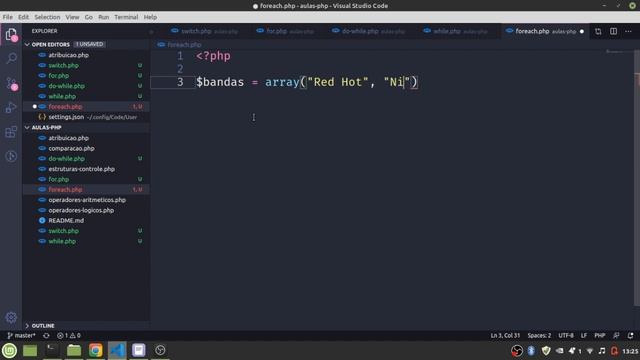
Task: Open the Terminal menu
Action: 126,17
